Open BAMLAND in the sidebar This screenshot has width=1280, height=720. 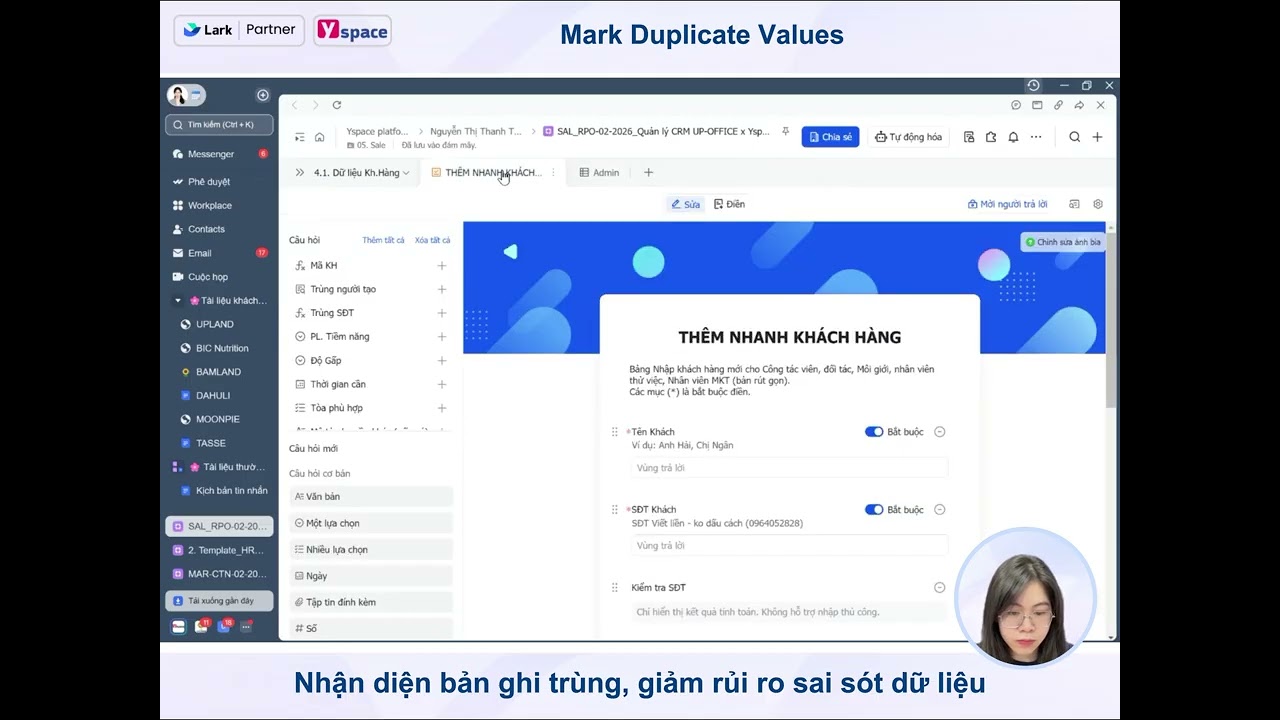pos(218,372)
